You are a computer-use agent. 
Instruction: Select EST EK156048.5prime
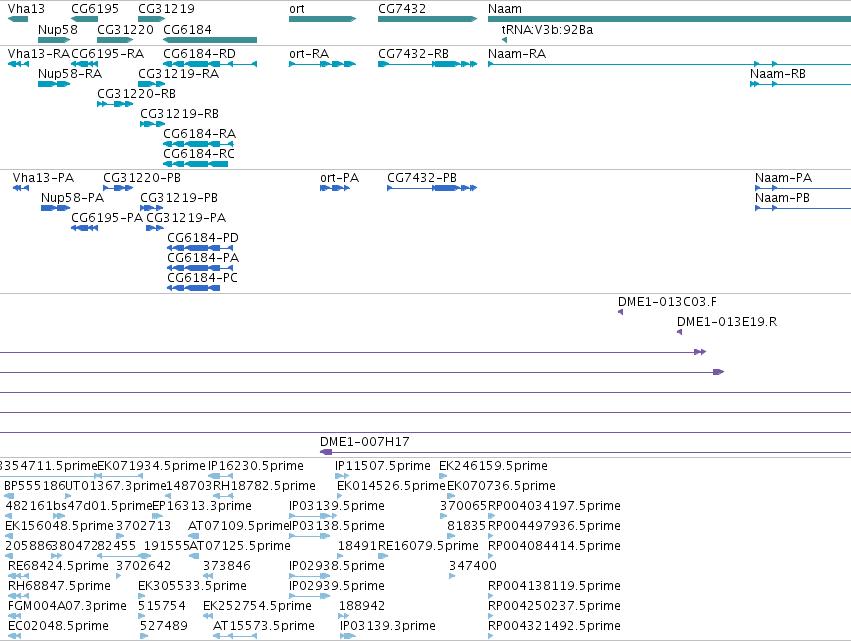(59, 526)
